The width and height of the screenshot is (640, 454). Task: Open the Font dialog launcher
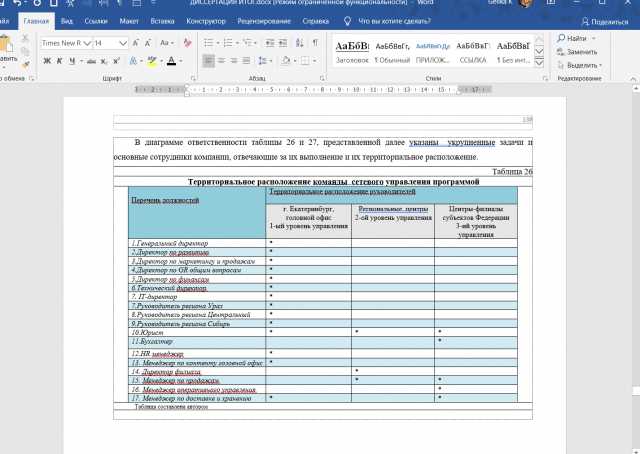coord(193,78)
